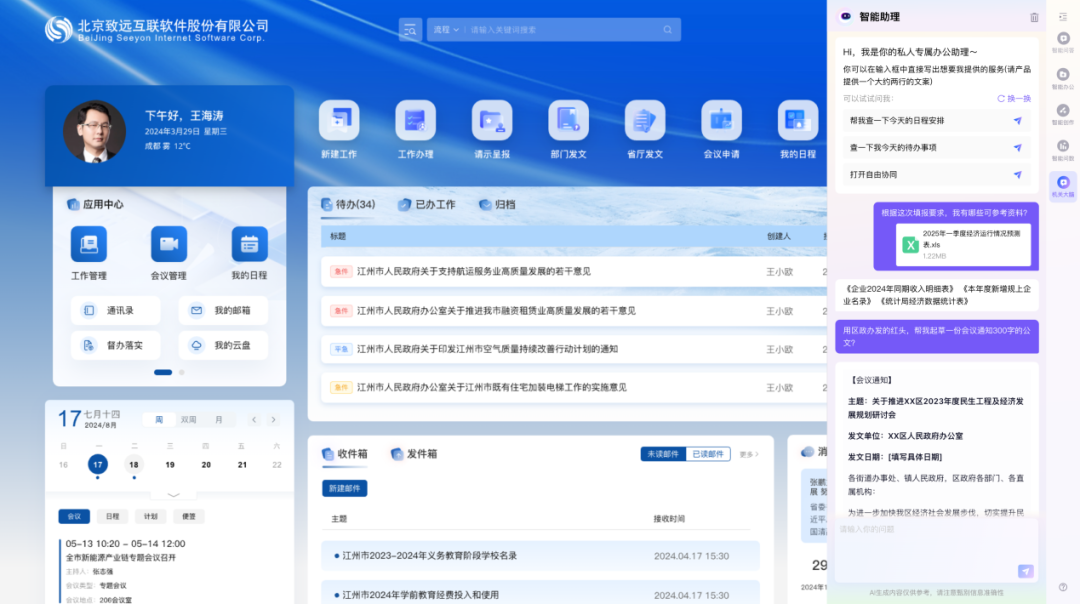This screenshot has height=604, width=1080.
Task: Select the 会议 schedule tab
Action: click(x=74, y=516)
